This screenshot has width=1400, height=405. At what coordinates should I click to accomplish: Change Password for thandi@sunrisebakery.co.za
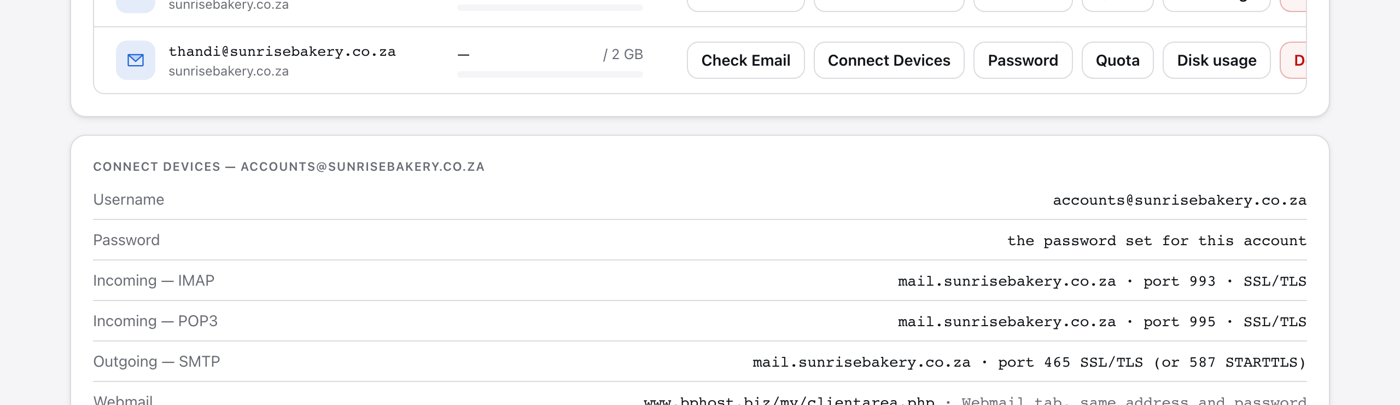click(1023, 60)
